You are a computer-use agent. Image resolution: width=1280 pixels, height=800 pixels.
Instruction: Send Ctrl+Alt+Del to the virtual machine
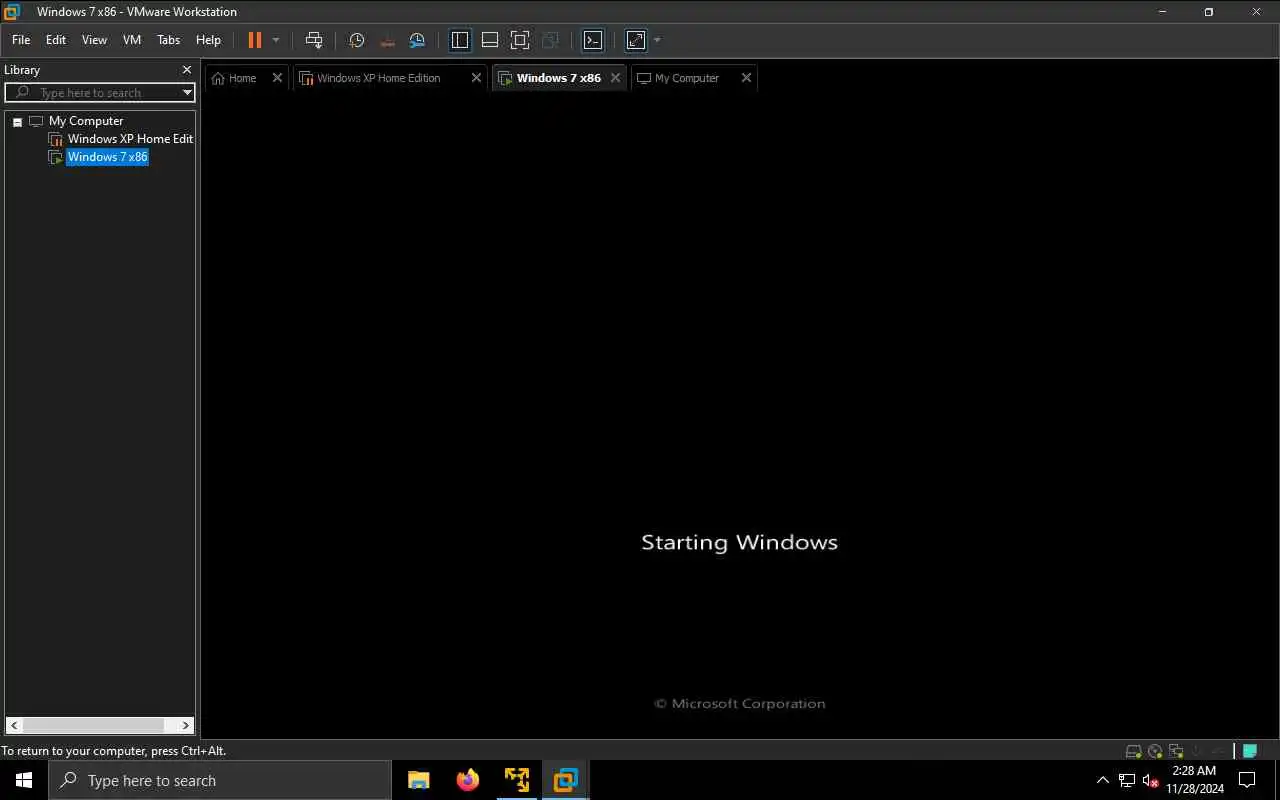[314, 40]
